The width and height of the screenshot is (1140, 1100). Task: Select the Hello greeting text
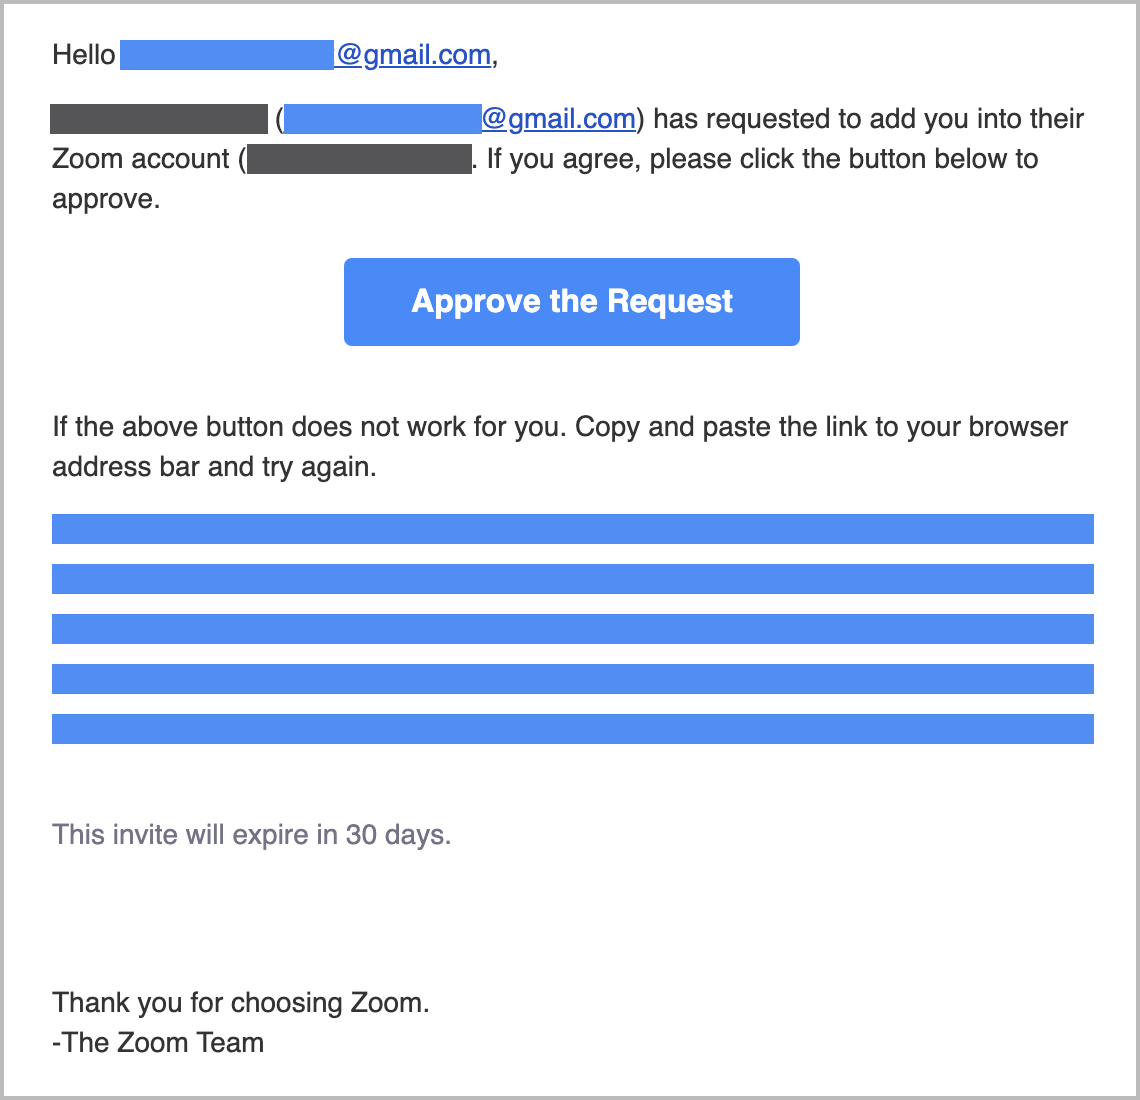coord(83,55)
